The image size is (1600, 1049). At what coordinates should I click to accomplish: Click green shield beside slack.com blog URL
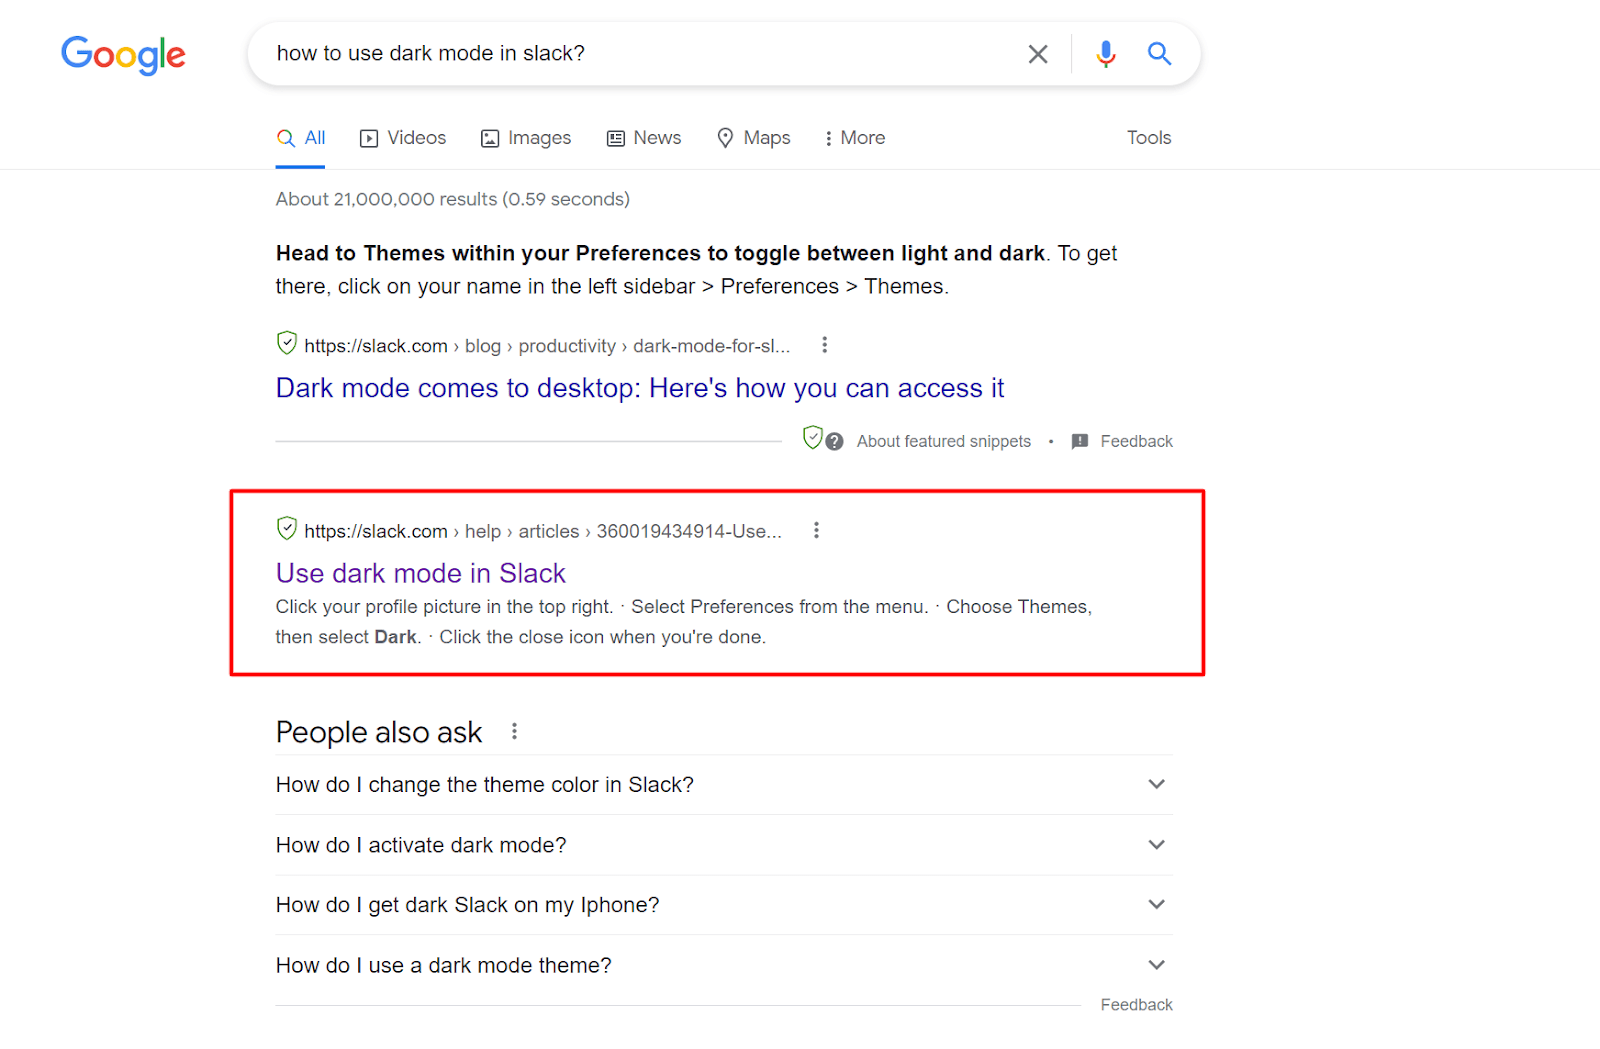(287, 344)
